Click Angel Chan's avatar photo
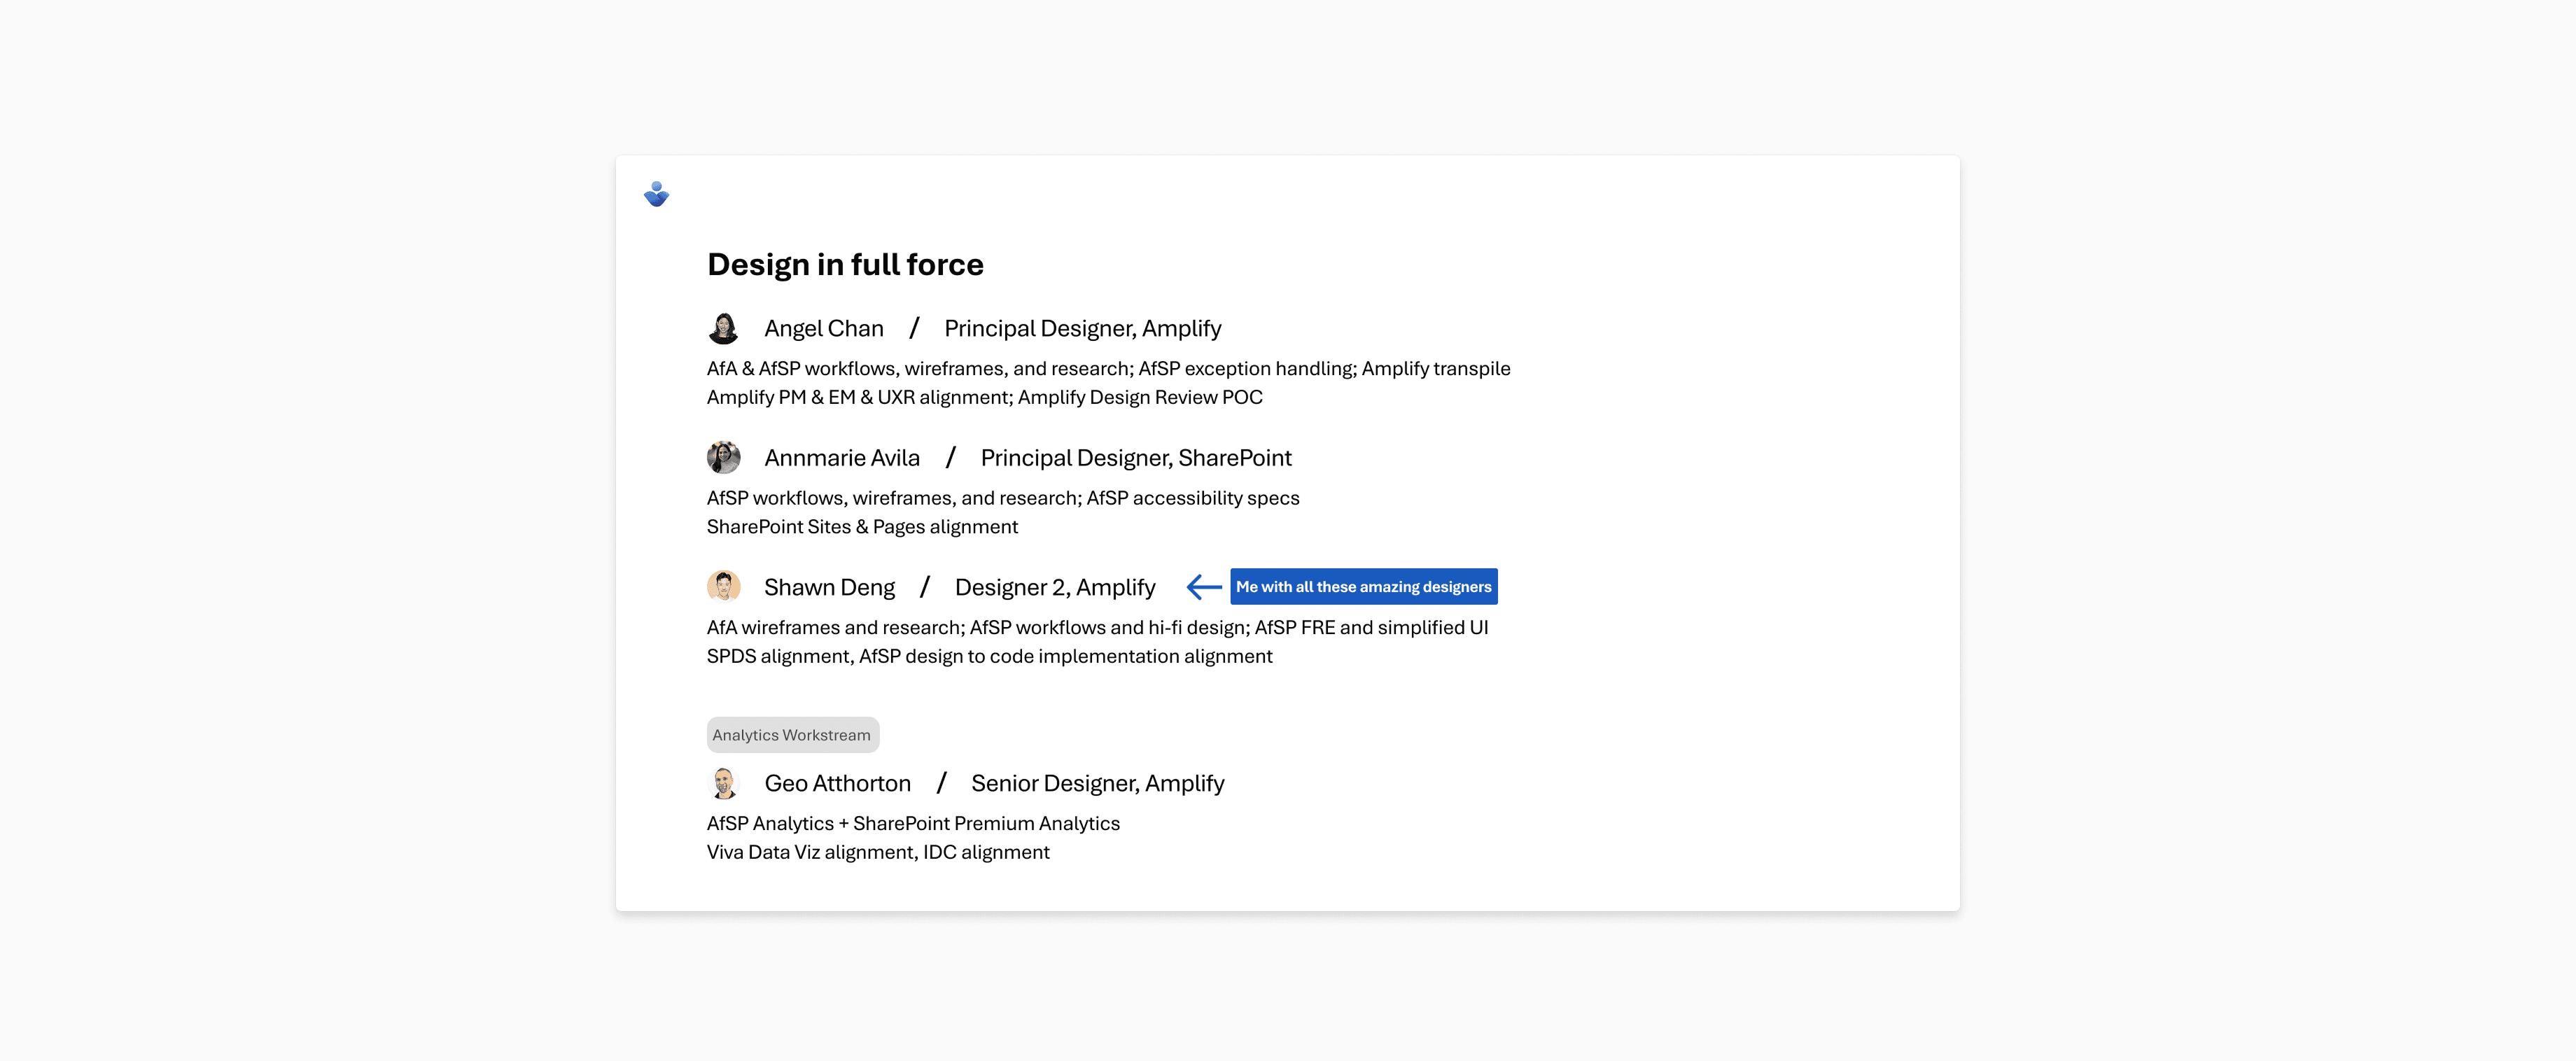 coord(723,328)
